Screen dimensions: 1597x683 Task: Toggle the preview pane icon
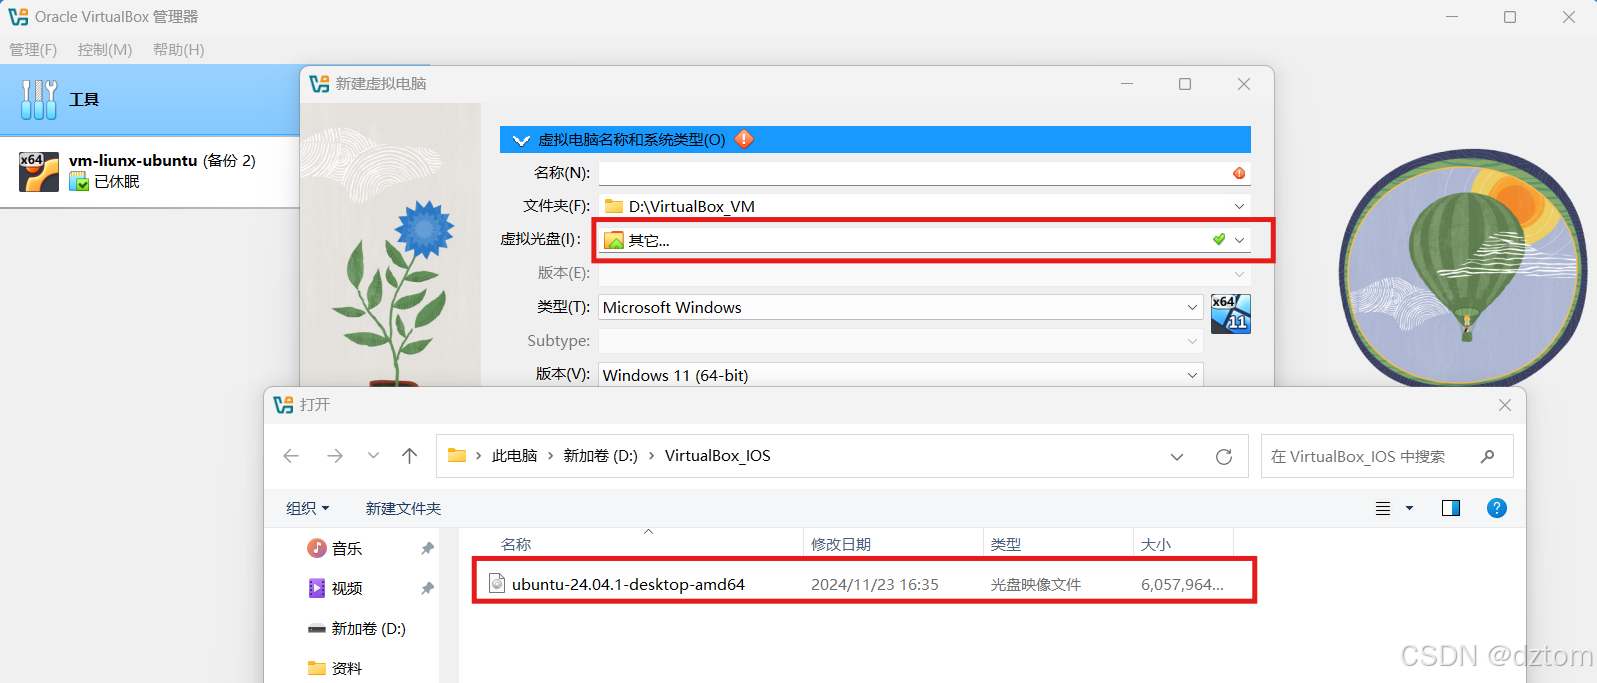(1451, 509)
